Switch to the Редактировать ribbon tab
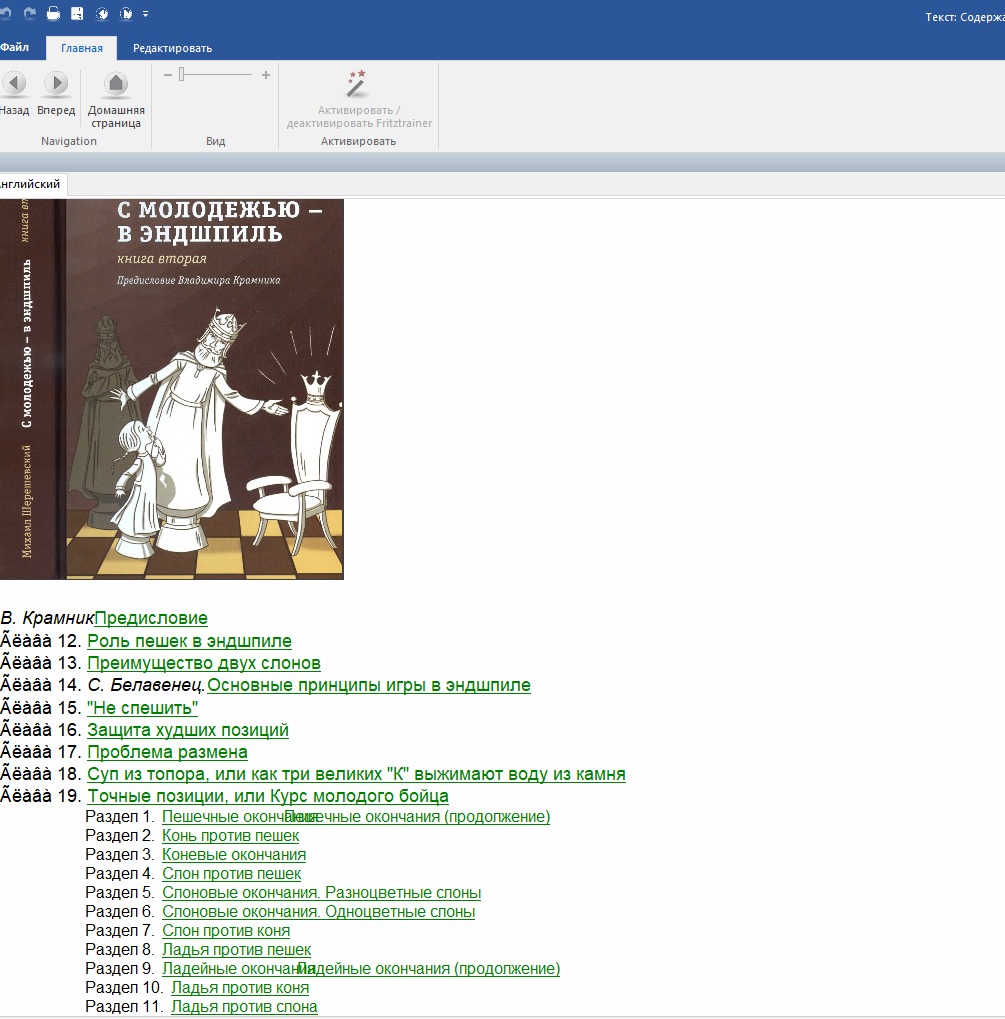The height and width of the screenshot is (1019, 1005). pos(172,48)
